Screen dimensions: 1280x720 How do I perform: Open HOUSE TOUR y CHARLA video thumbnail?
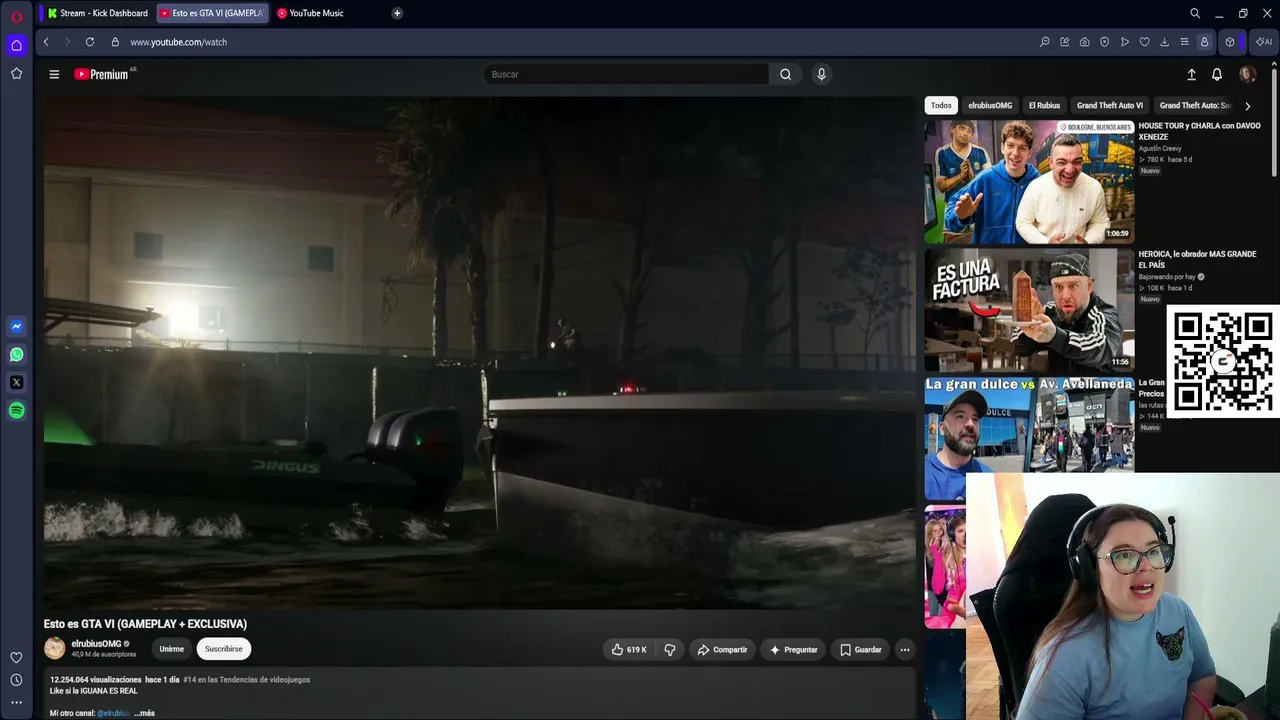click(x=1029, y=182)
